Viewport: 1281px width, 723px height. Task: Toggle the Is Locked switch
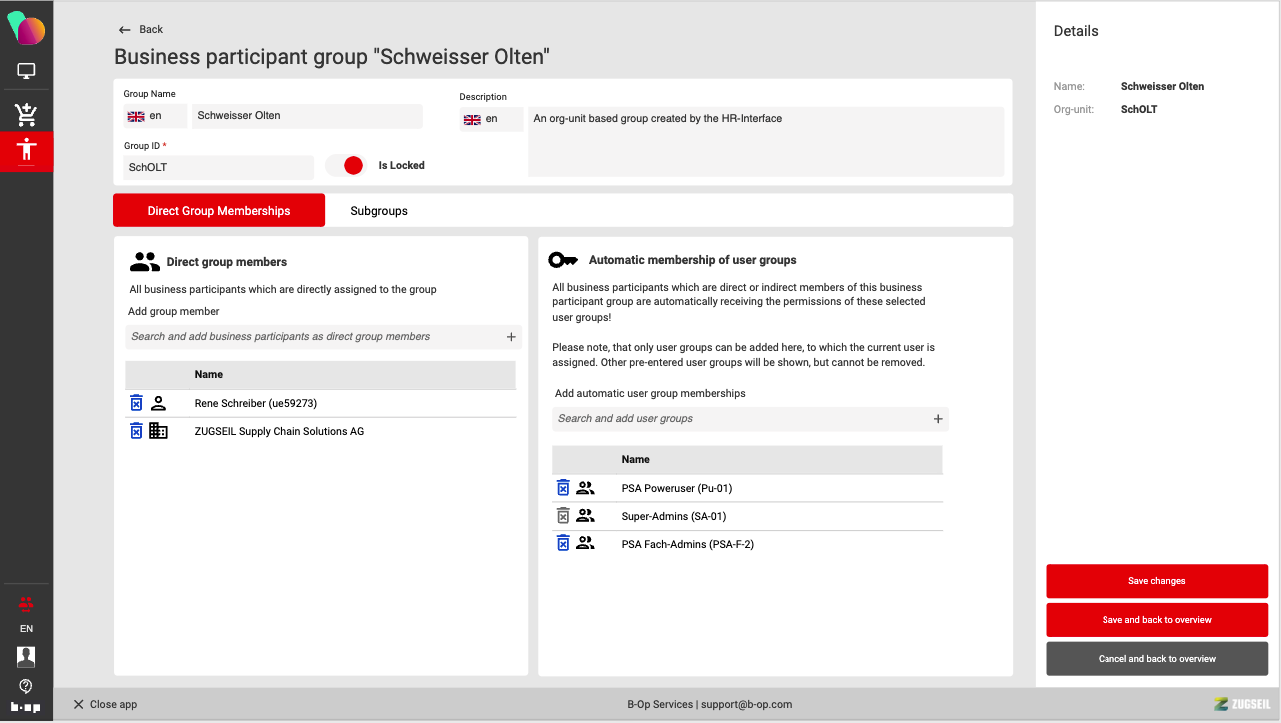click(x=346, y=166)
